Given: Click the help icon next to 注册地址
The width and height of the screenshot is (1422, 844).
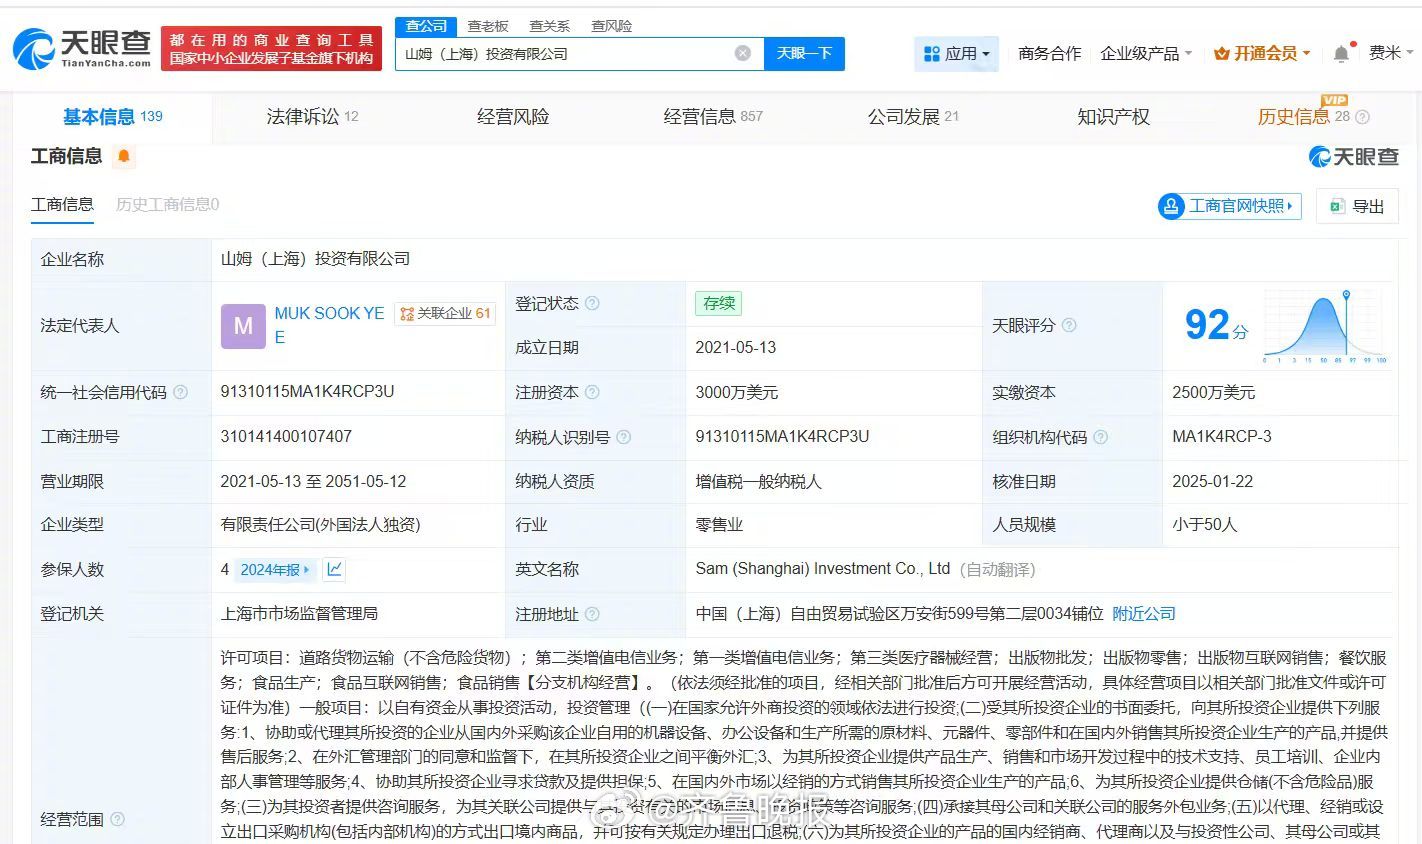Looking at the screenshot, I should click(592, 614).
